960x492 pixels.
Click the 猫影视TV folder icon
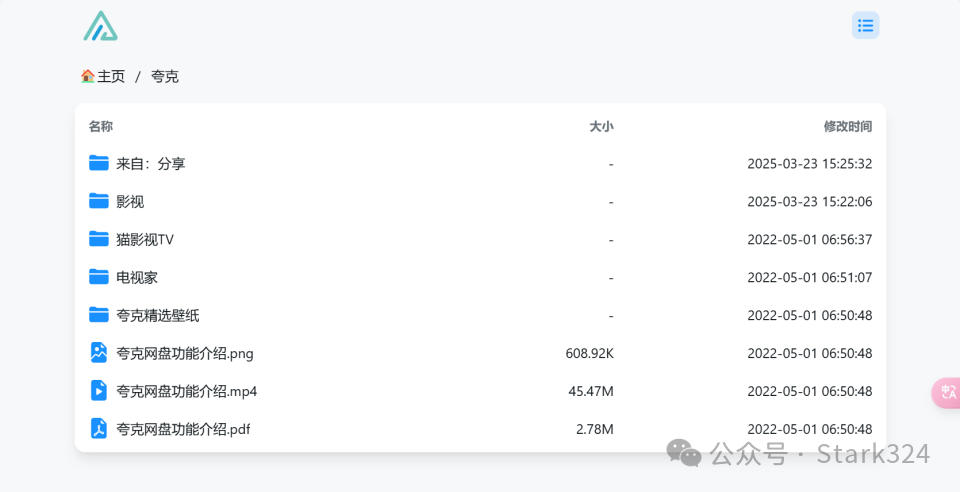(98, 239)
